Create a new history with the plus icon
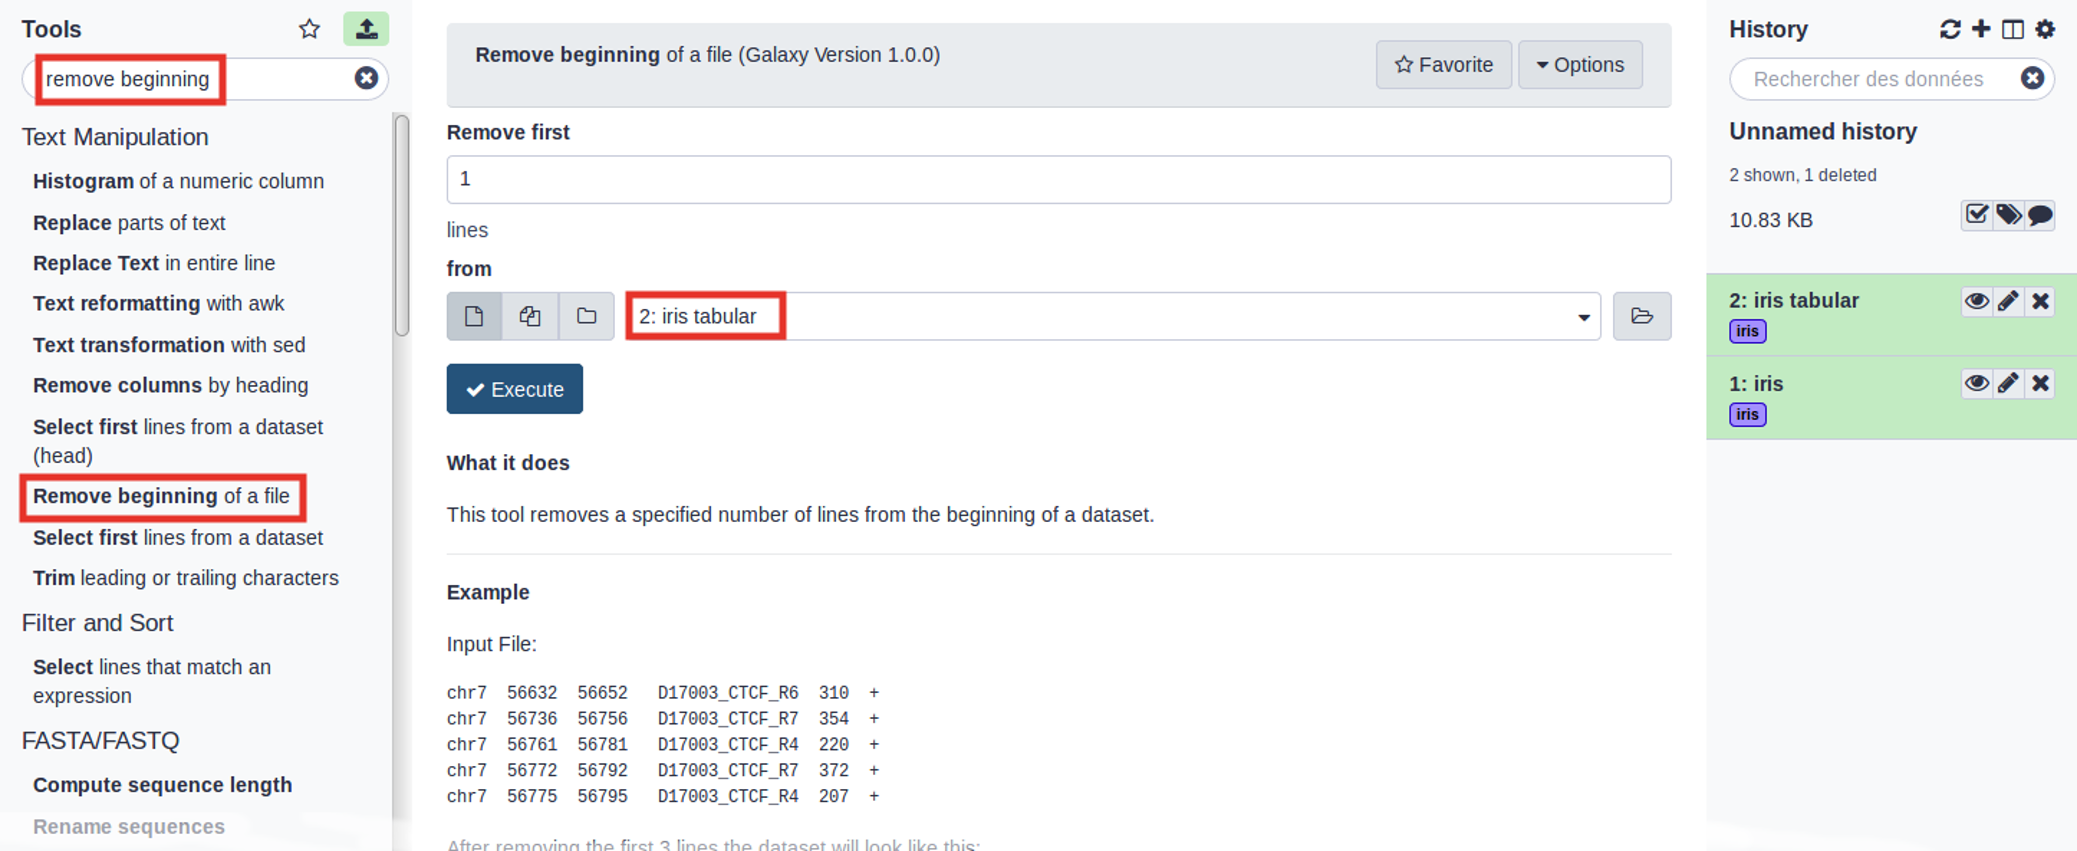This screenshot has height=851, width=2077. click(1981, 29)
